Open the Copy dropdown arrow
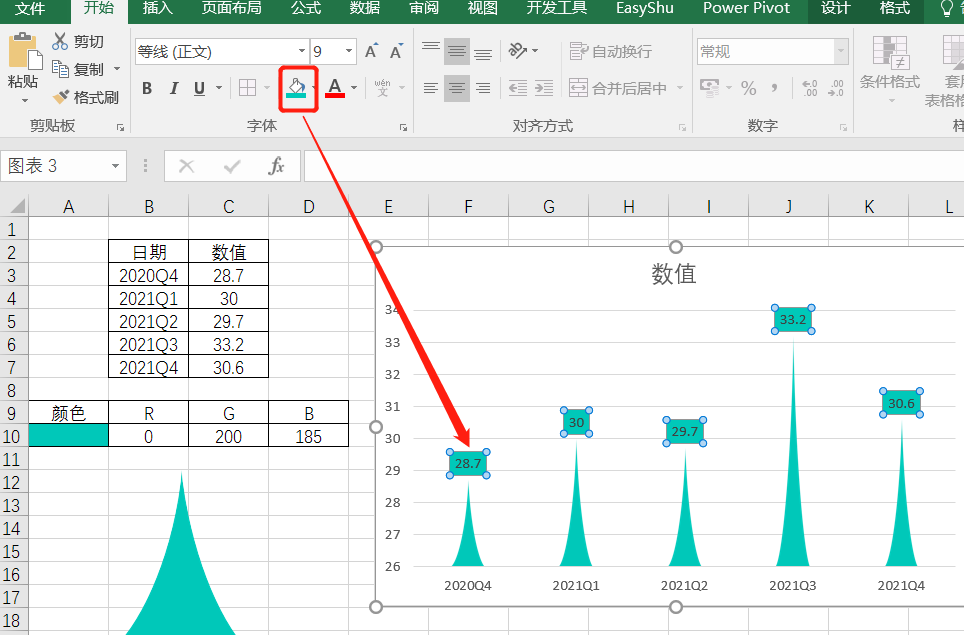The height and width of the screenshot is (635, 964). click(x=117, y=69)
